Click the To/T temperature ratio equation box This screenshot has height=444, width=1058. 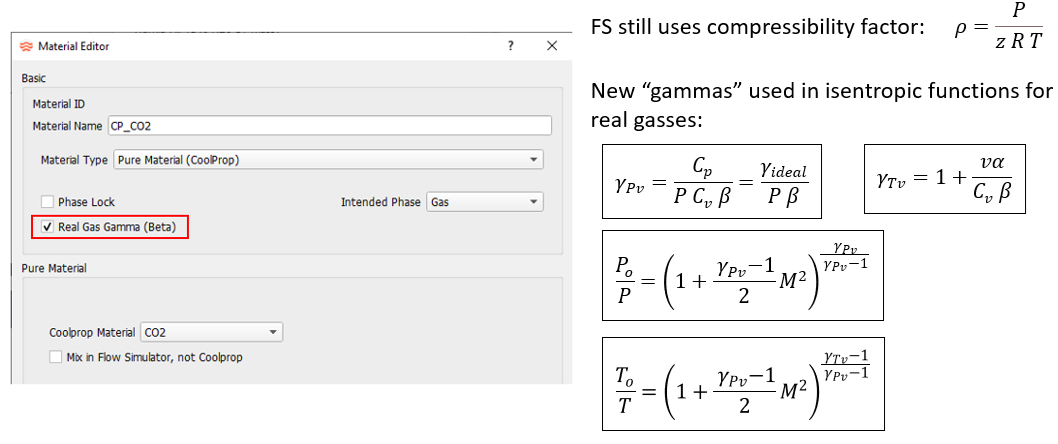coord(742,380)
